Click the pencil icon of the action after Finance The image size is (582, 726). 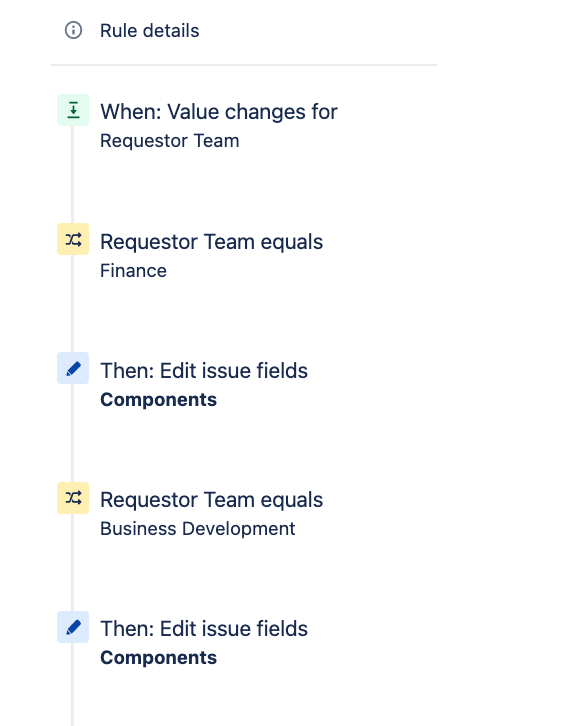pyautogui.click(x=73, y=368)
